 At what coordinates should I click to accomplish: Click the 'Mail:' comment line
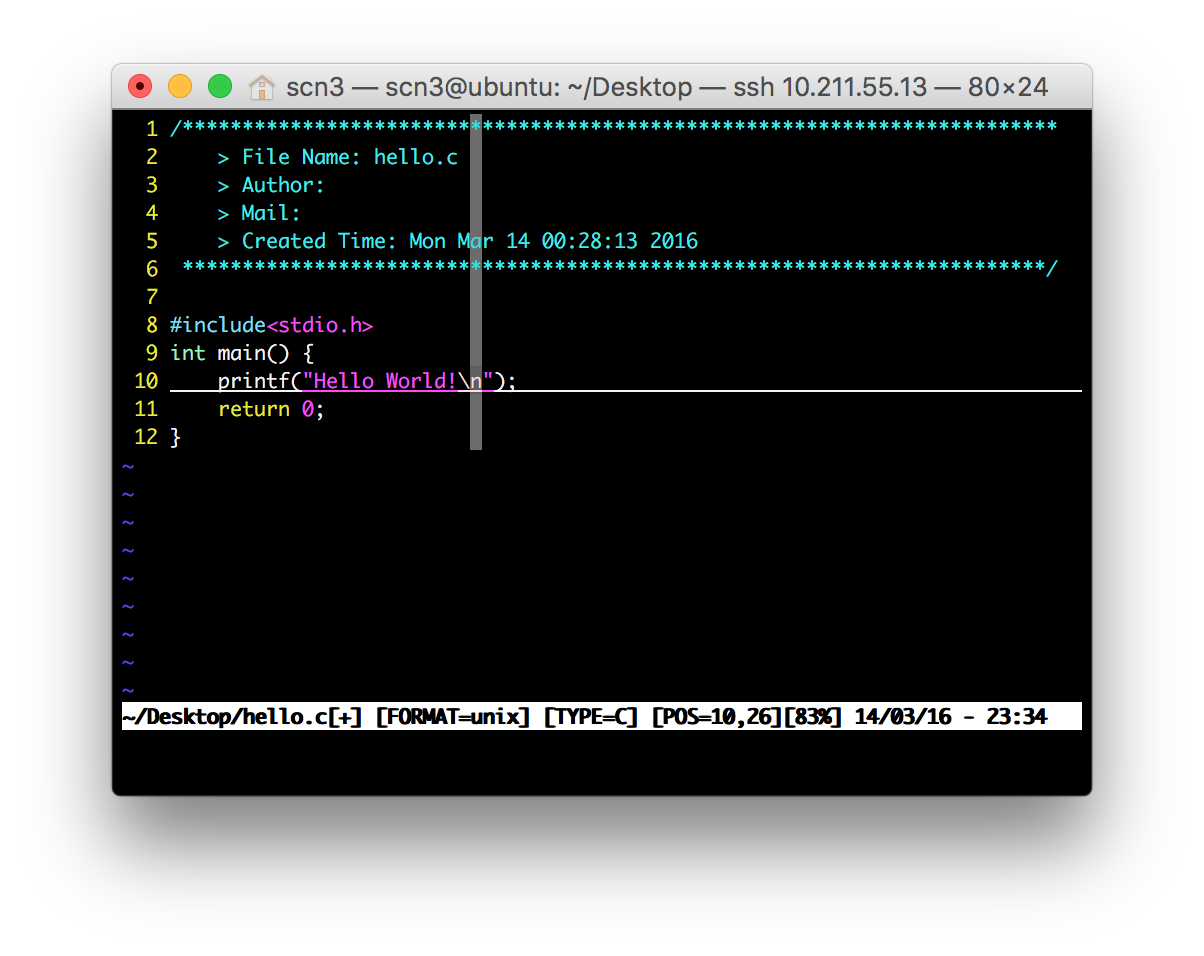click(x=260, y=213)
